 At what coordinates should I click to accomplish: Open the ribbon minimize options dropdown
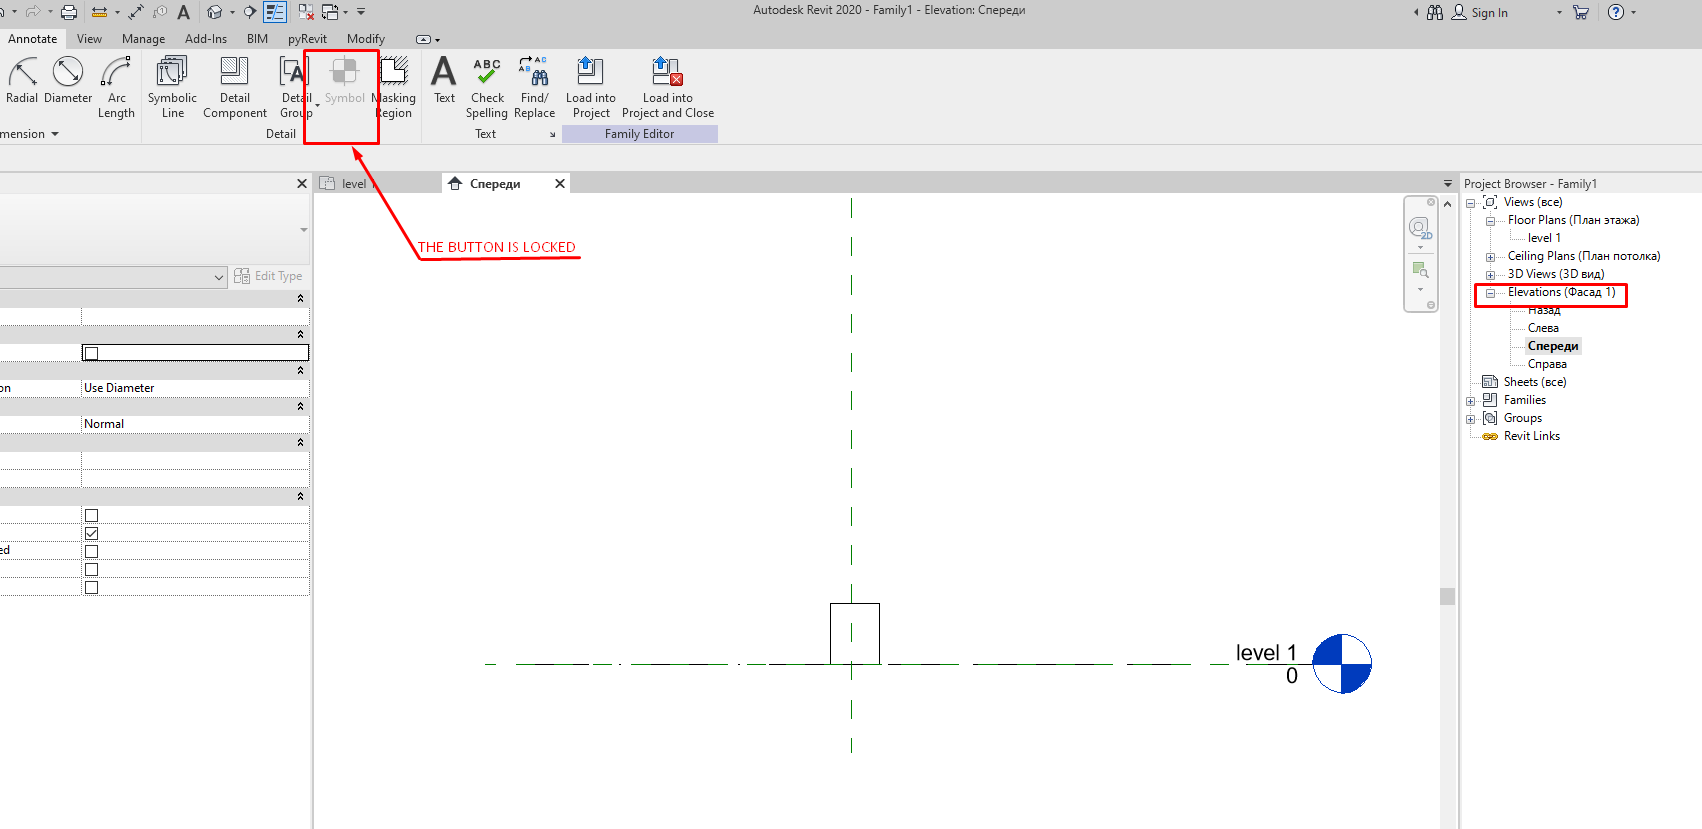tap(428, 40)
